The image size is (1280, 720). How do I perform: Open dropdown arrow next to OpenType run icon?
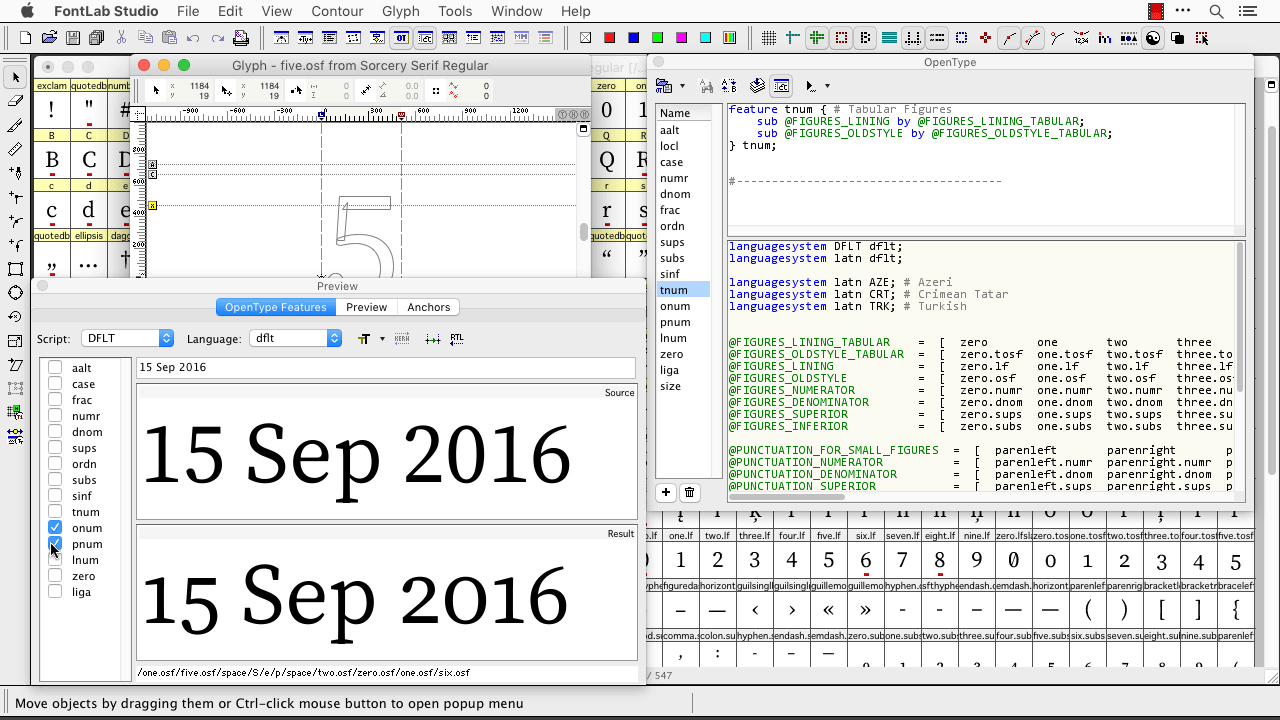tap(827, 86)
